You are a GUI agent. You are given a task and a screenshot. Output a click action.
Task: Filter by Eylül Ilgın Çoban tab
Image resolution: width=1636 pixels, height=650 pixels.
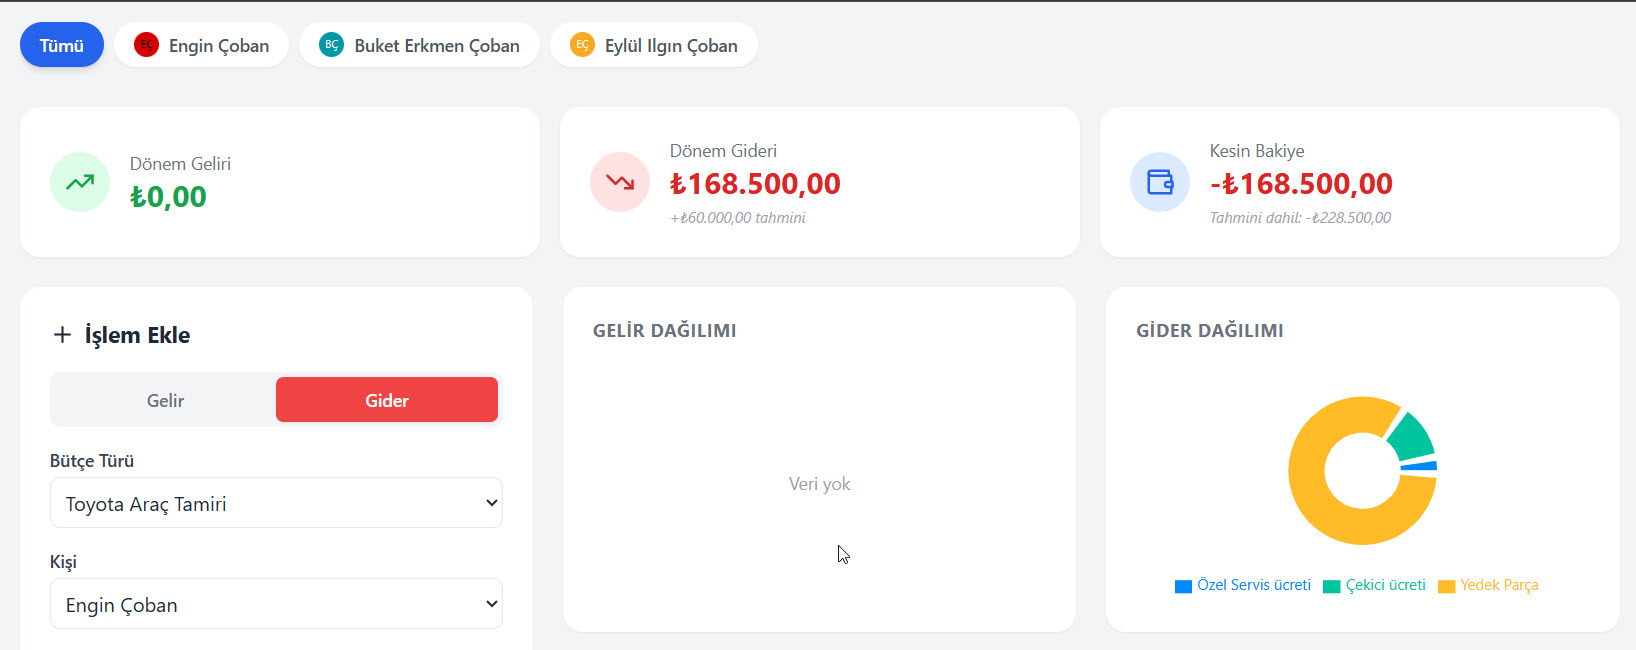click(670, 45)
